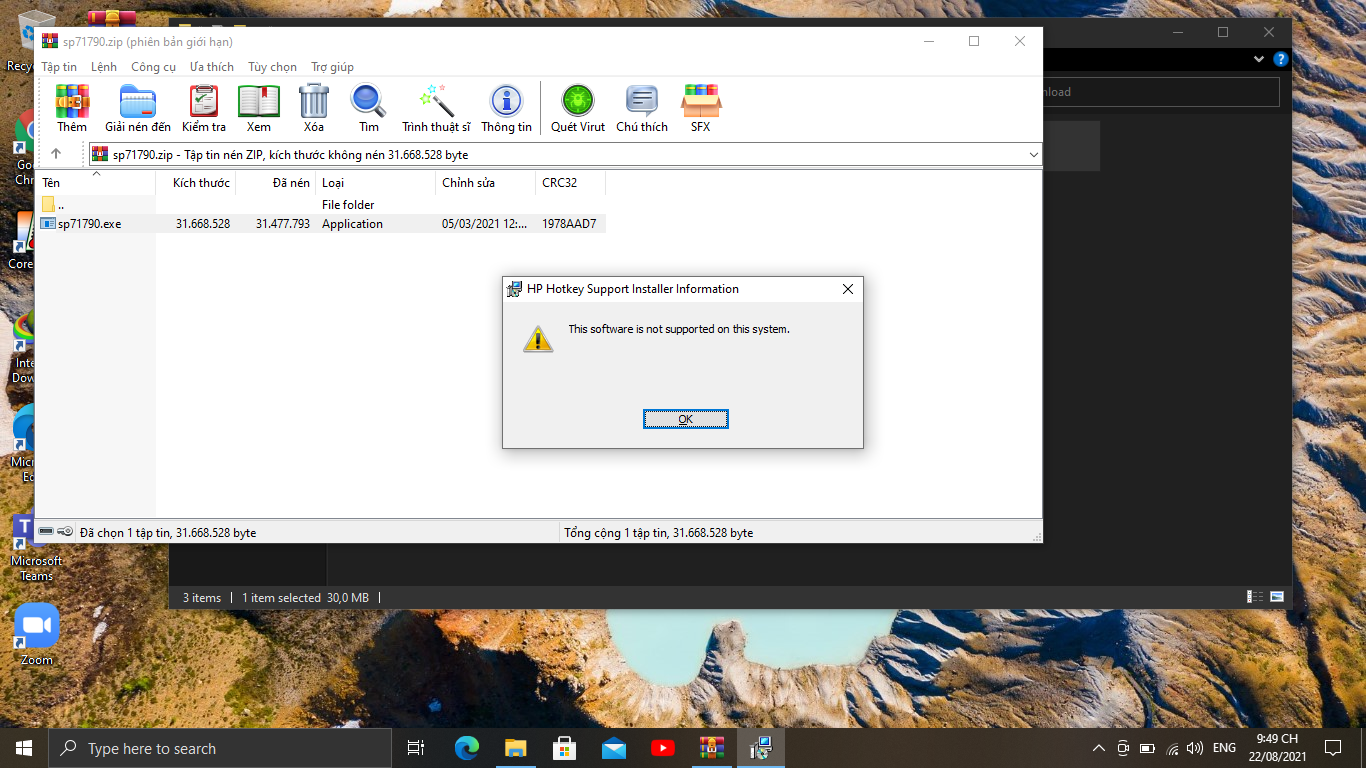This screenshot has width=1366, height=768.
Task: Open the parent folder entry '..'
Action: pos(61,204)
